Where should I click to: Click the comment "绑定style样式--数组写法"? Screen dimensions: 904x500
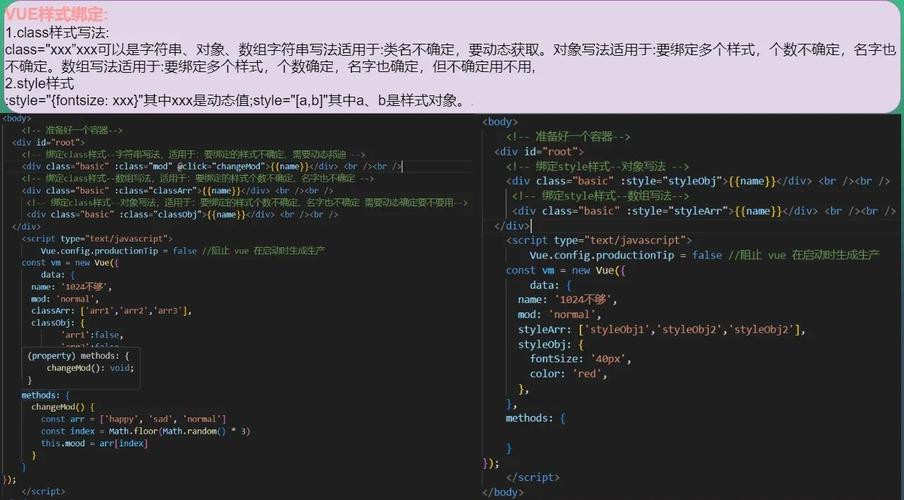tap(600, 196)
